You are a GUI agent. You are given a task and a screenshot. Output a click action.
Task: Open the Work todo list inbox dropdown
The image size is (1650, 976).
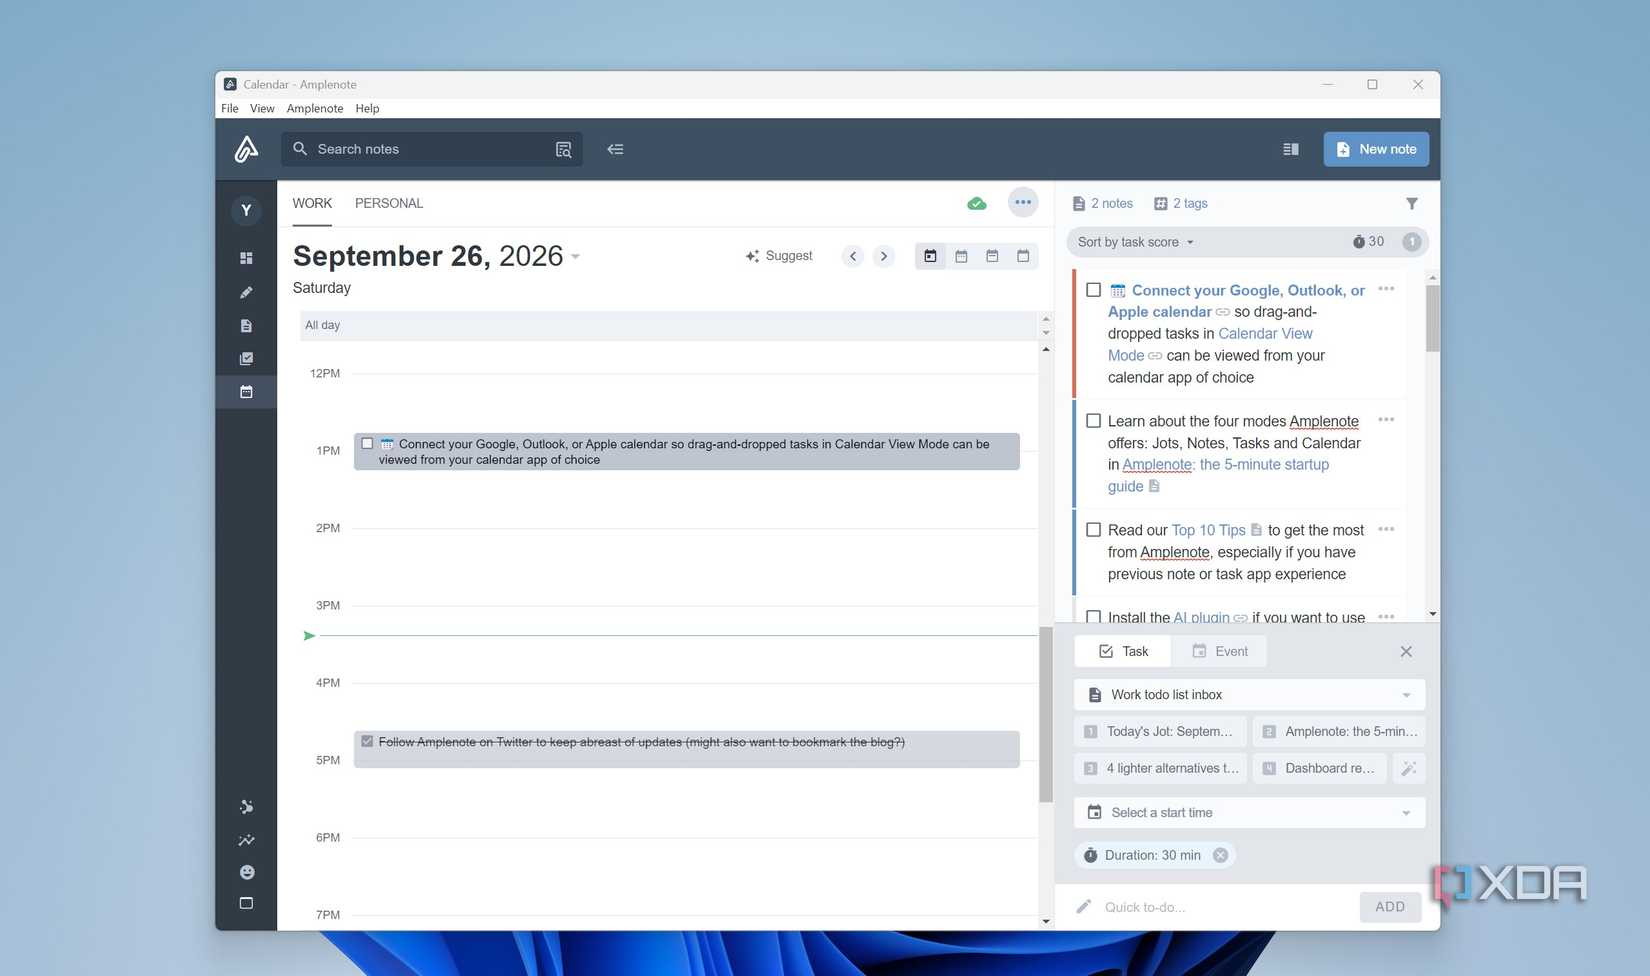tap(1250, 695)
